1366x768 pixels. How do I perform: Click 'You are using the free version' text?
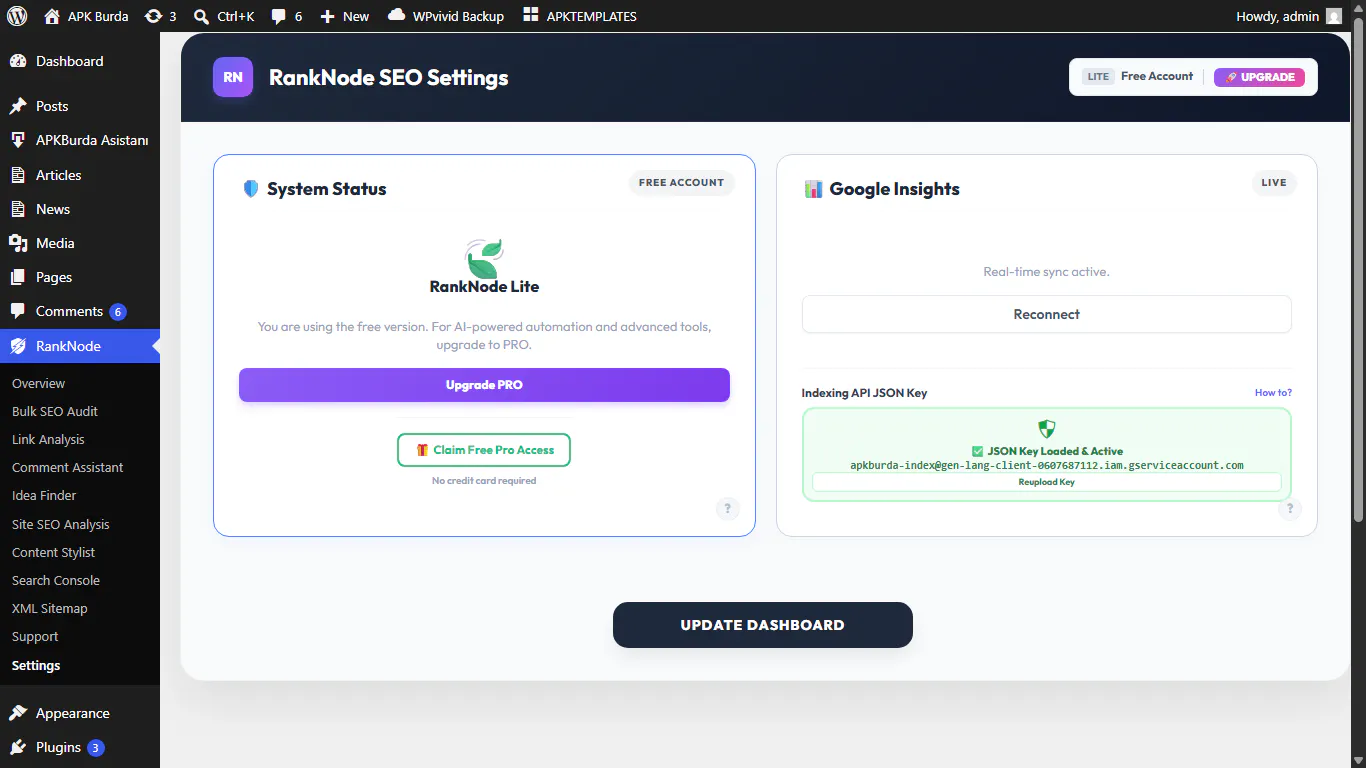484,336
